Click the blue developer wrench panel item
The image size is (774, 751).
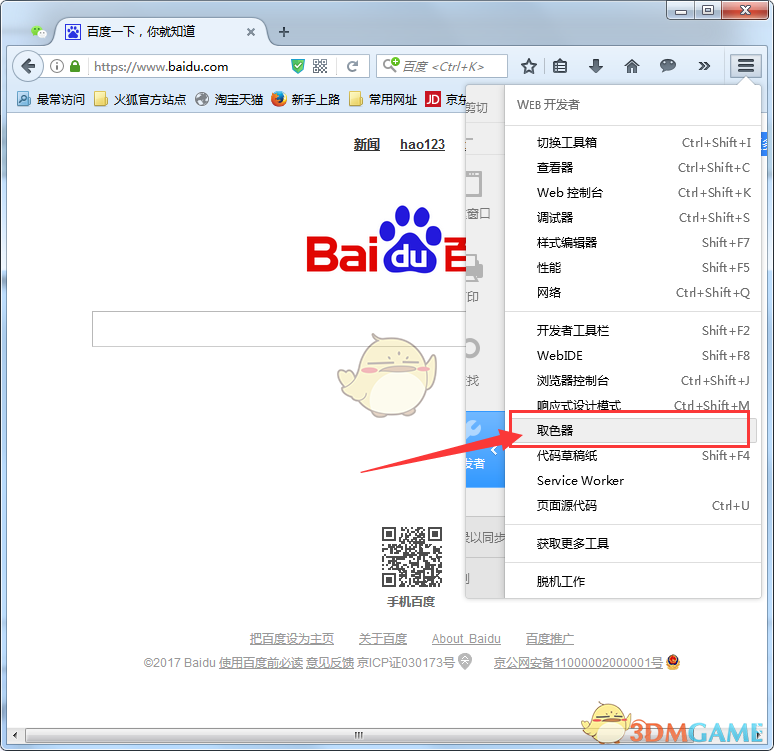point(485,449)
